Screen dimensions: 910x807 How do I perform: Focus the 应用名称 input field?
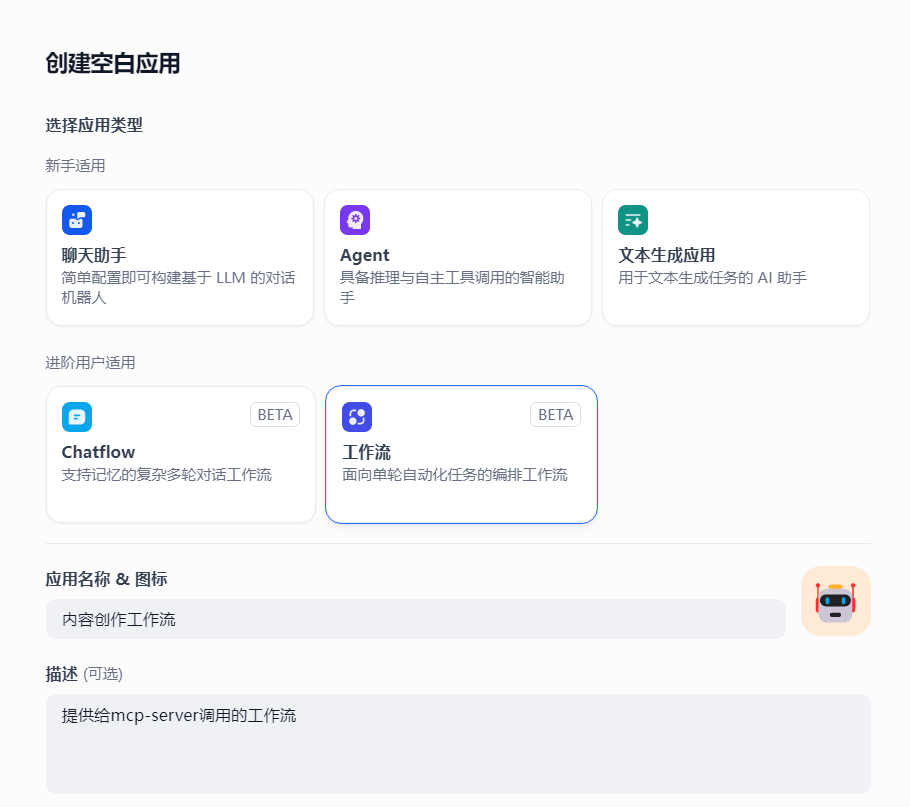coord(416,619)
